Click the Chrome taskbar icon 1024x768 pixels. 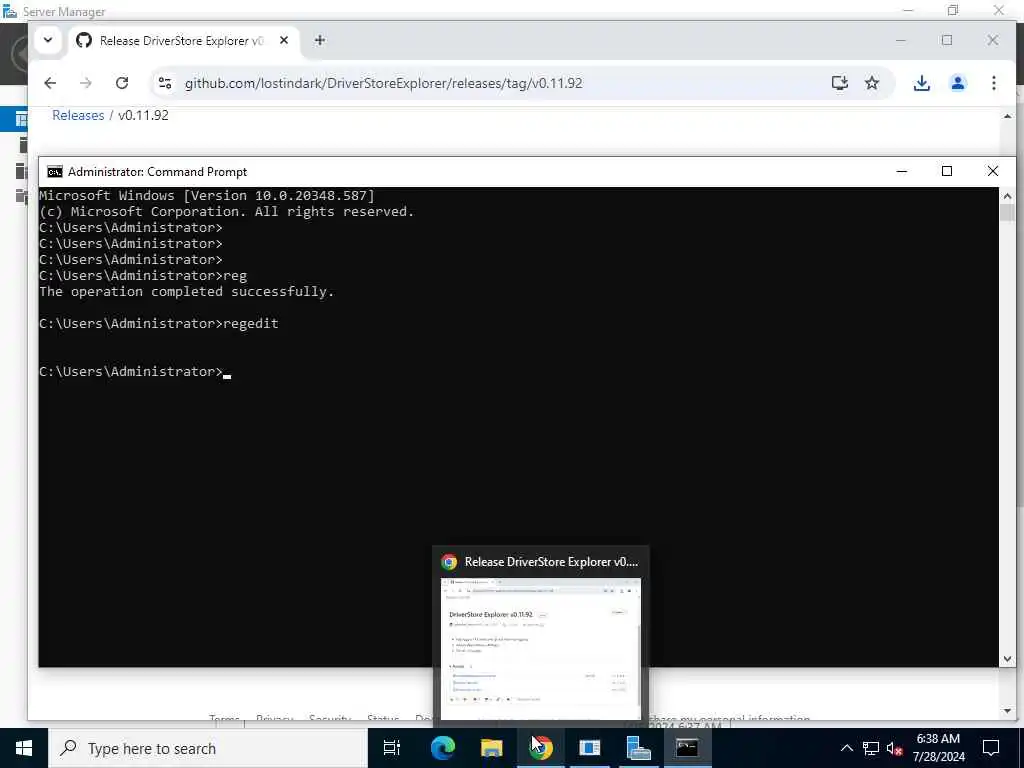[541, 748]
